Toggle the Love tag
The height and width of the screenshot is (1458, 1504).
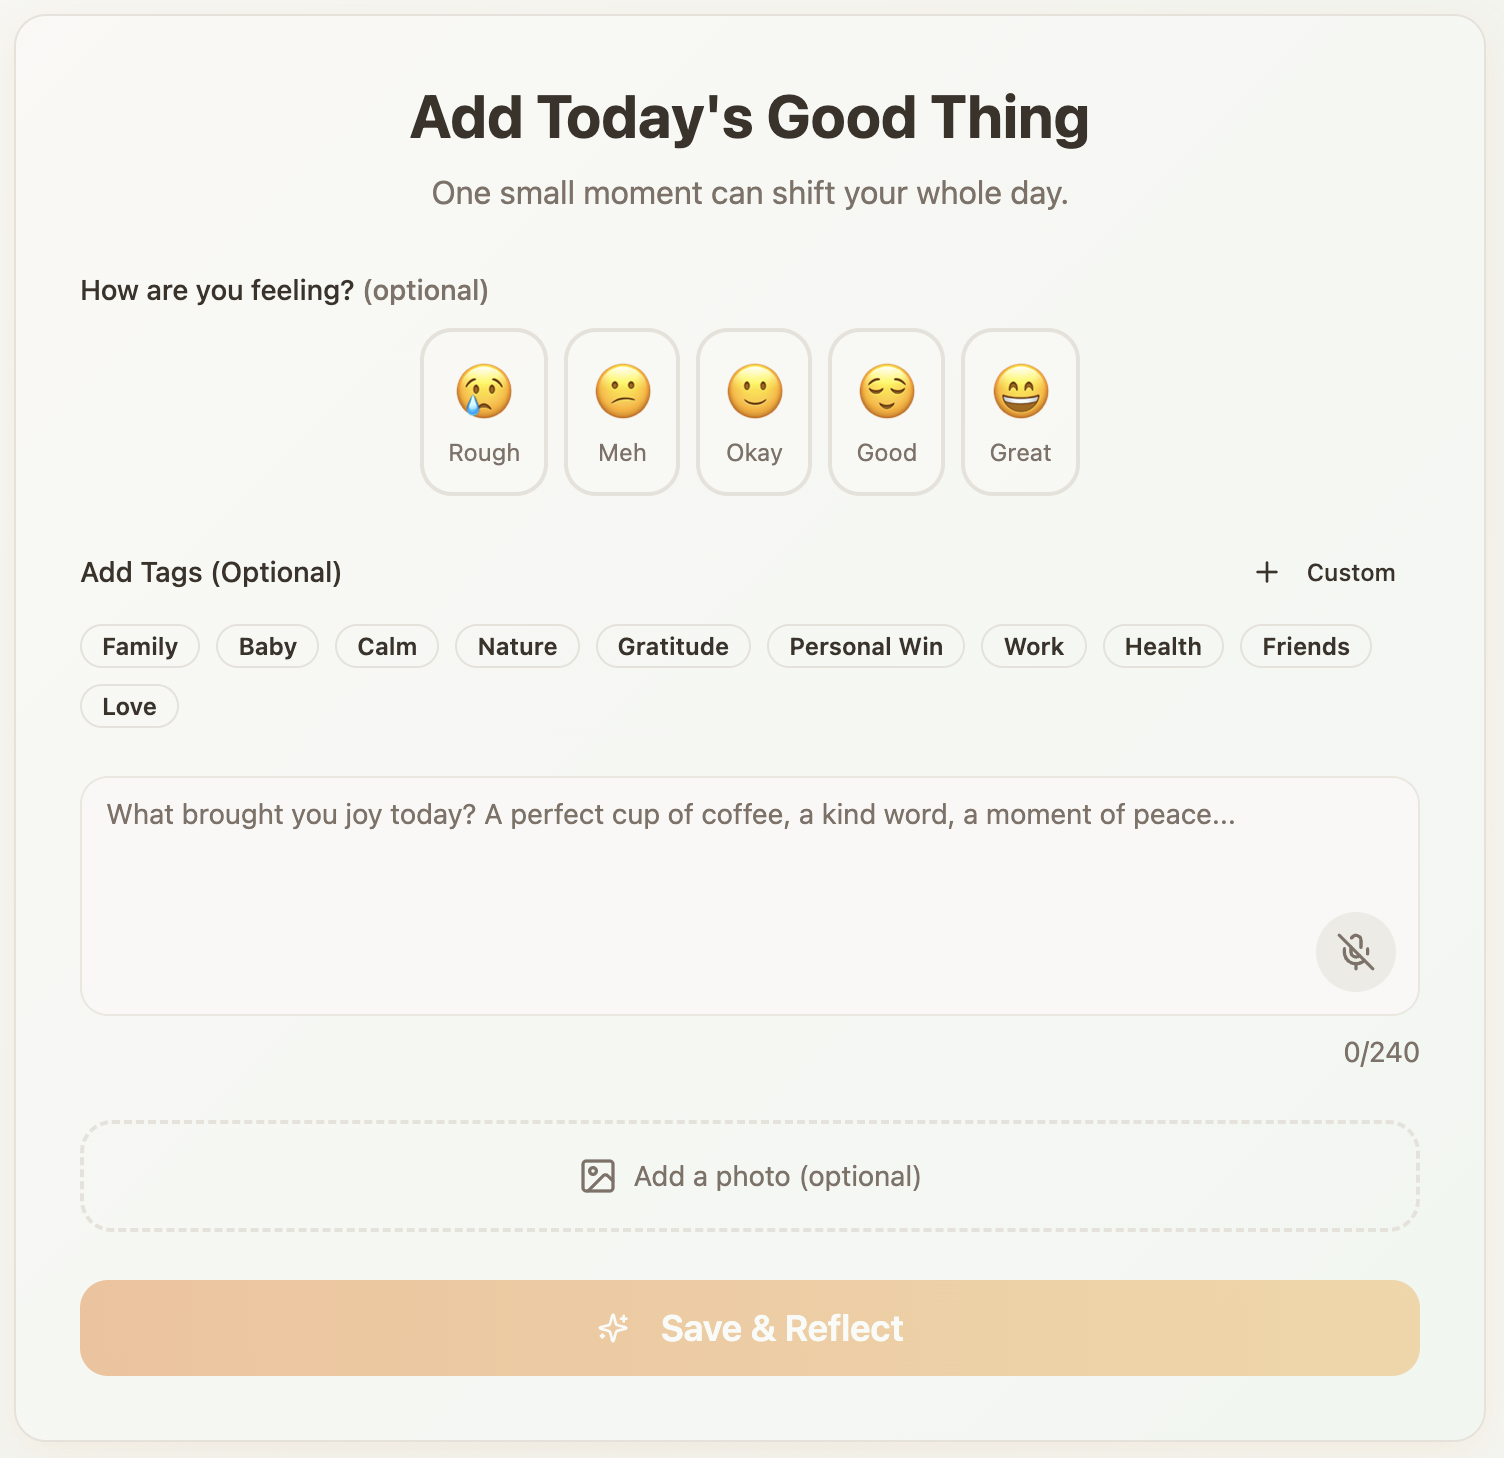(x=129, y=706)
